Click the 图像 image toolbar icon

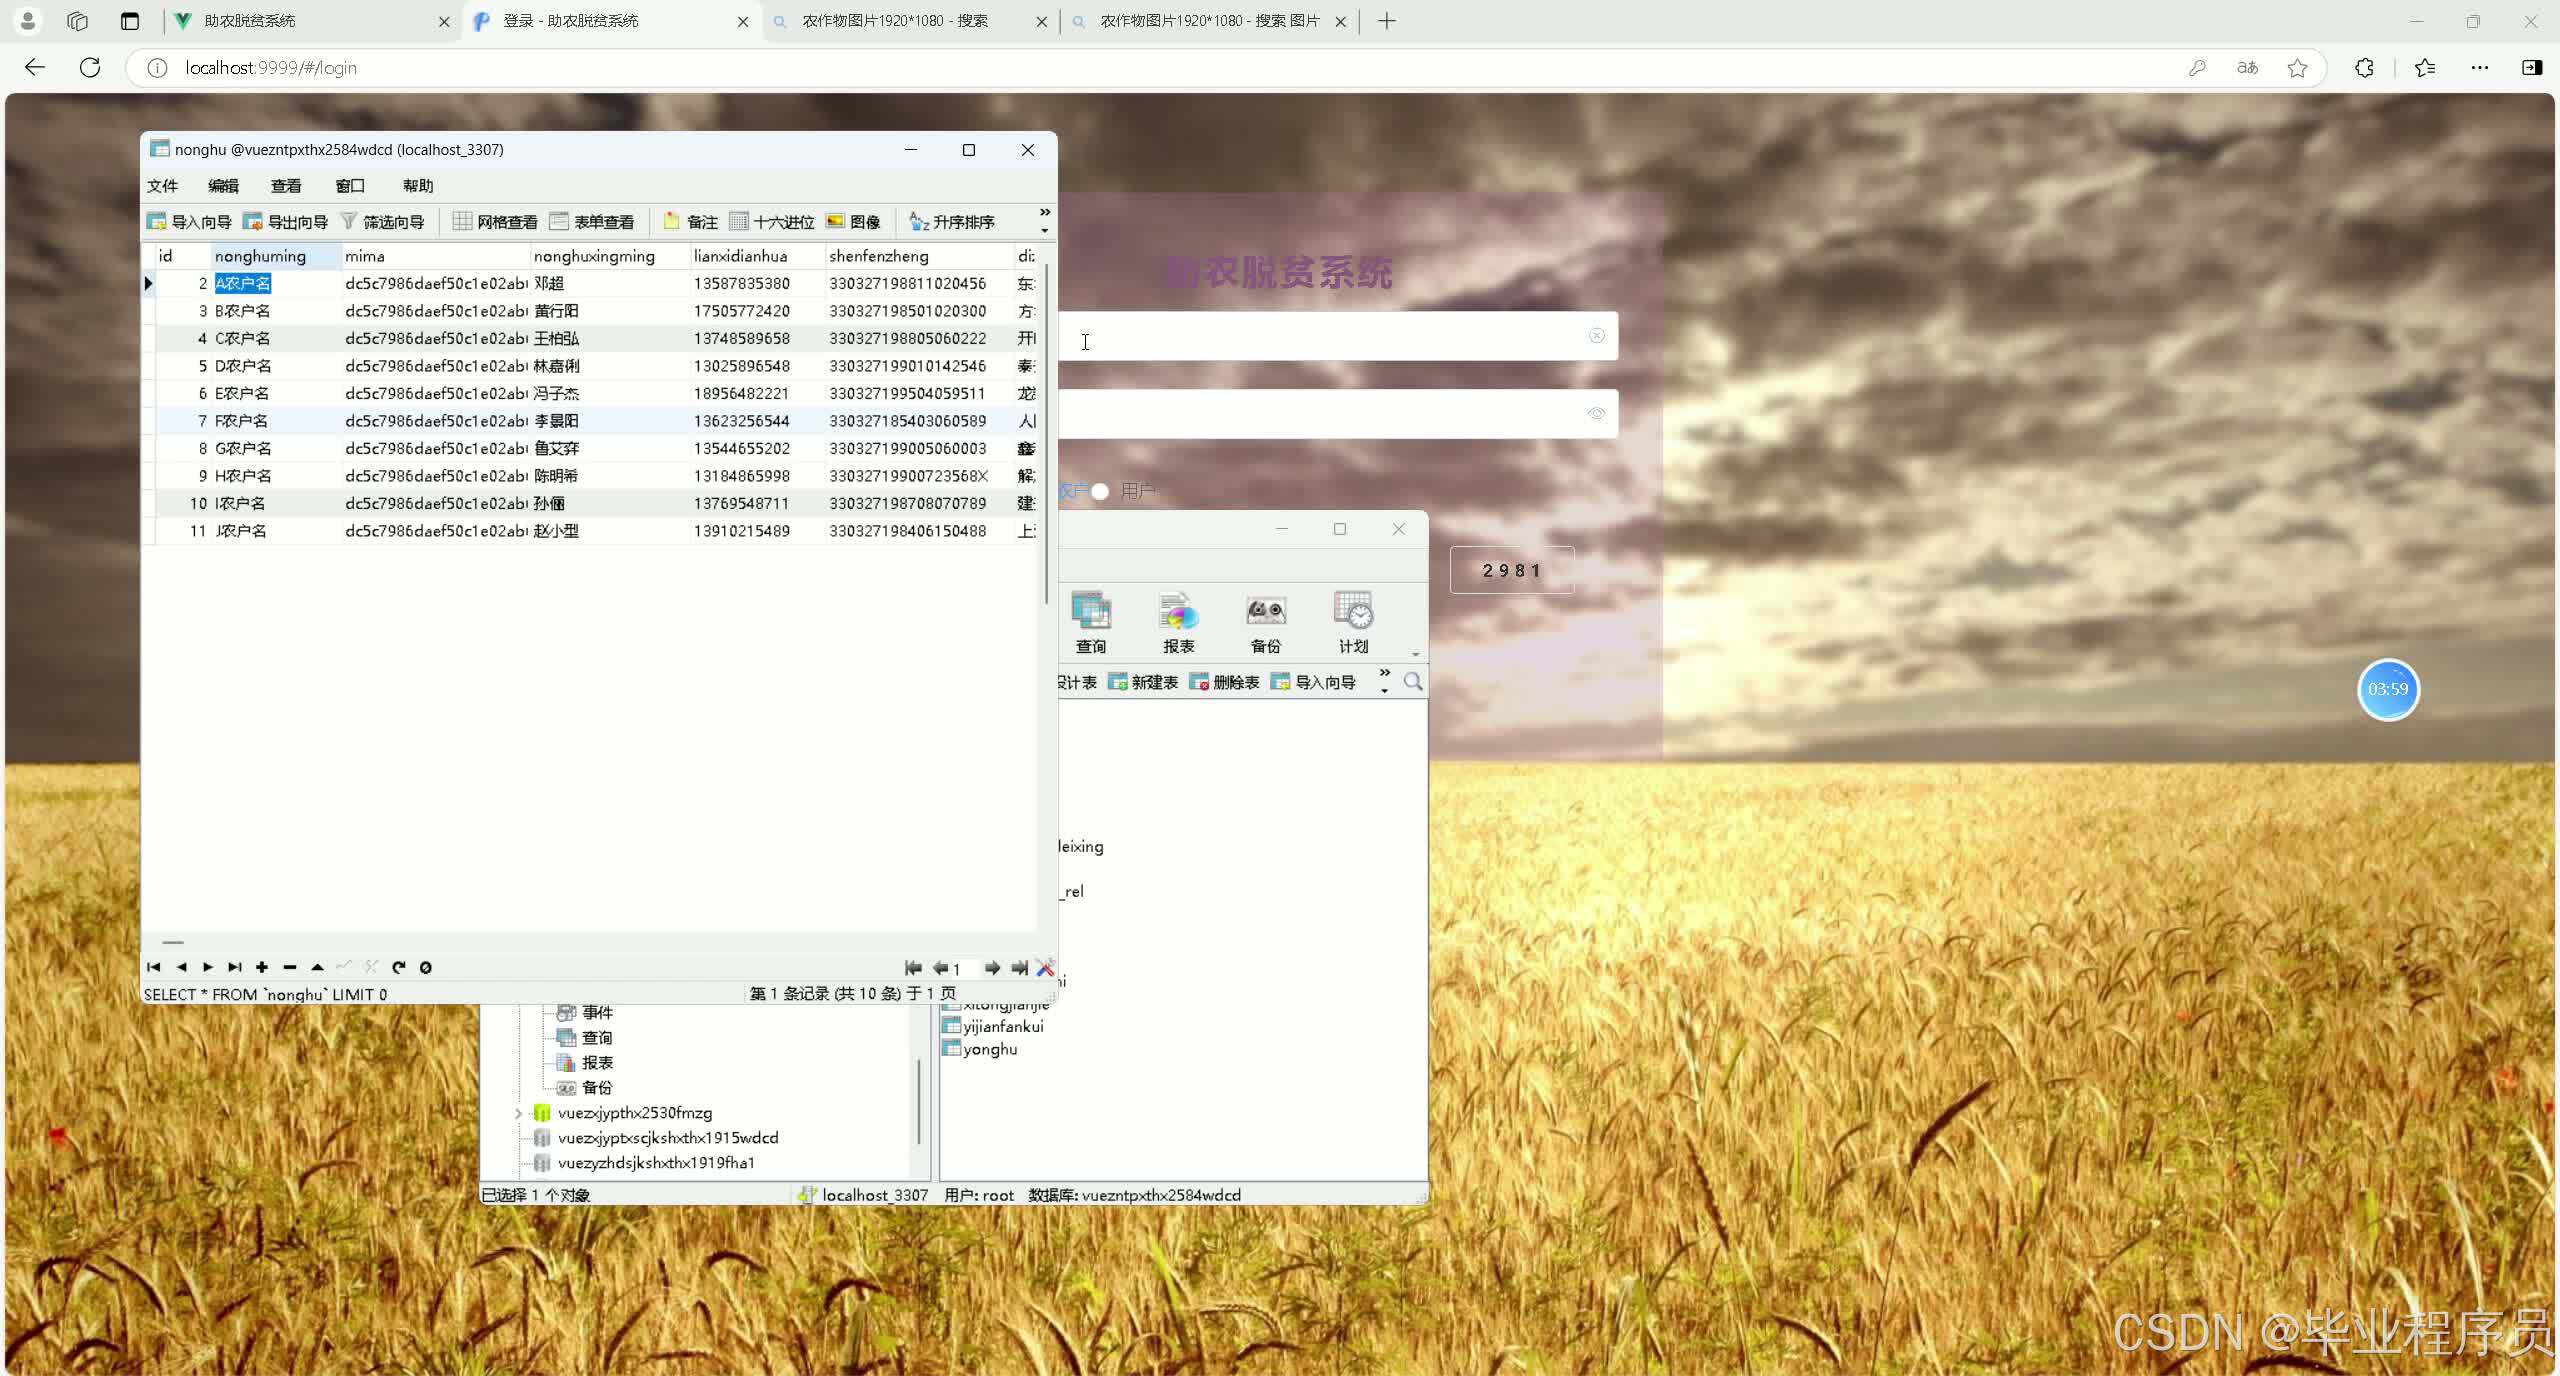pos(854,222)
